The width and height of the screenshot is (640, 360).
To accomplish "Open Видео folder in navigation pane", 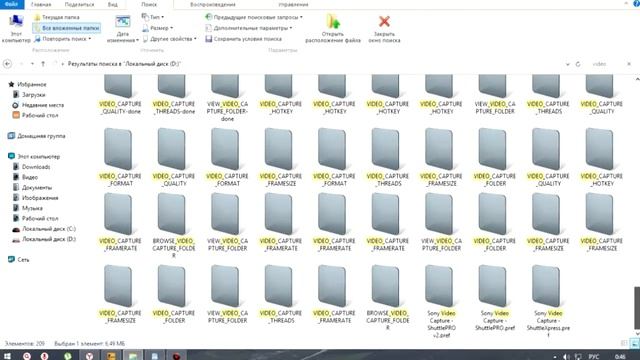I will tap(26, 177).
